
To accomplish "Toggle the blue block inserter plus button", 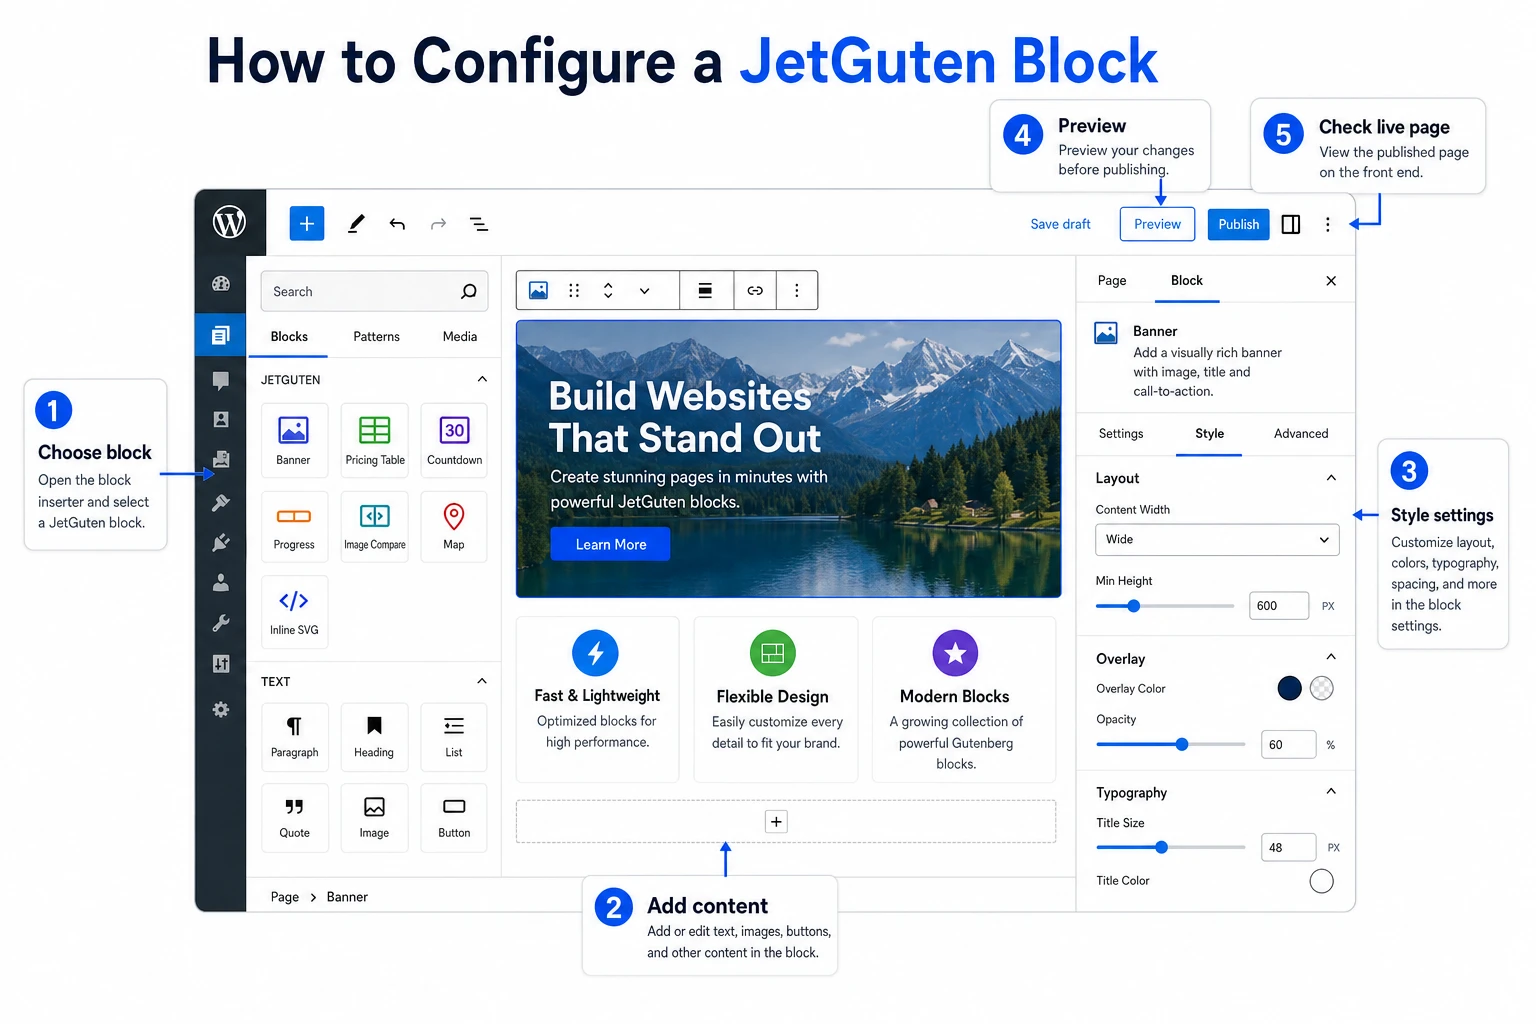I will [307, 224].
